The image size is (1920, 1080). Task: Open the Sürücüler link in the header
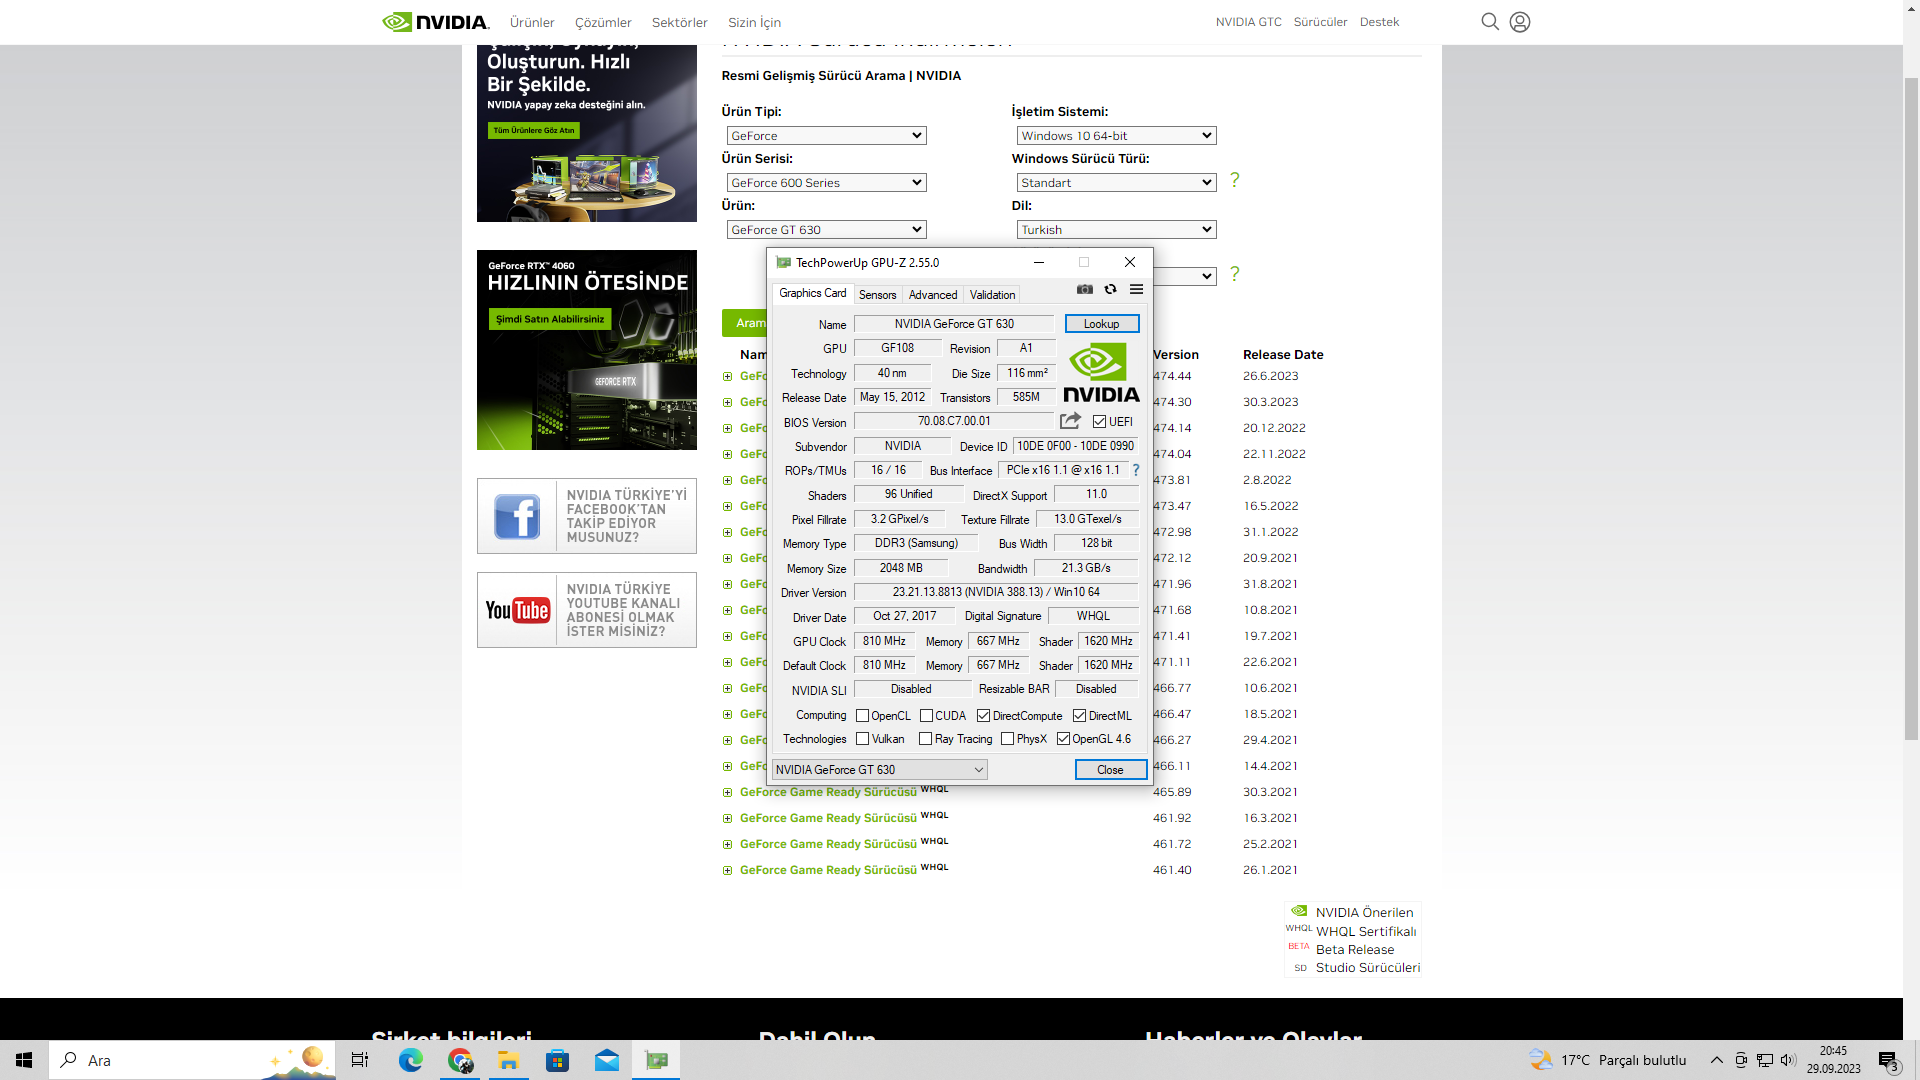tap(1320, 22)
